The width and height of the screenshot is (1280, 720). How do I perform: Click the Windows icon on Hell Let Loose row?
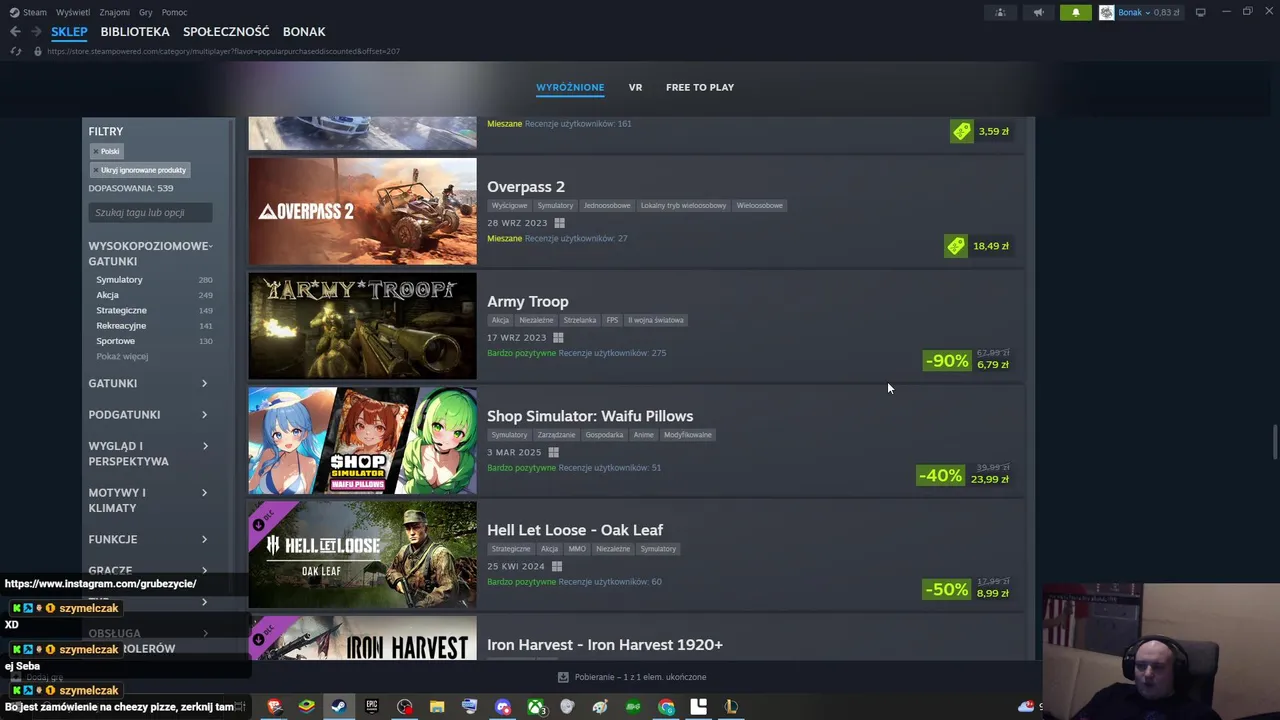(x=557, y=566)
